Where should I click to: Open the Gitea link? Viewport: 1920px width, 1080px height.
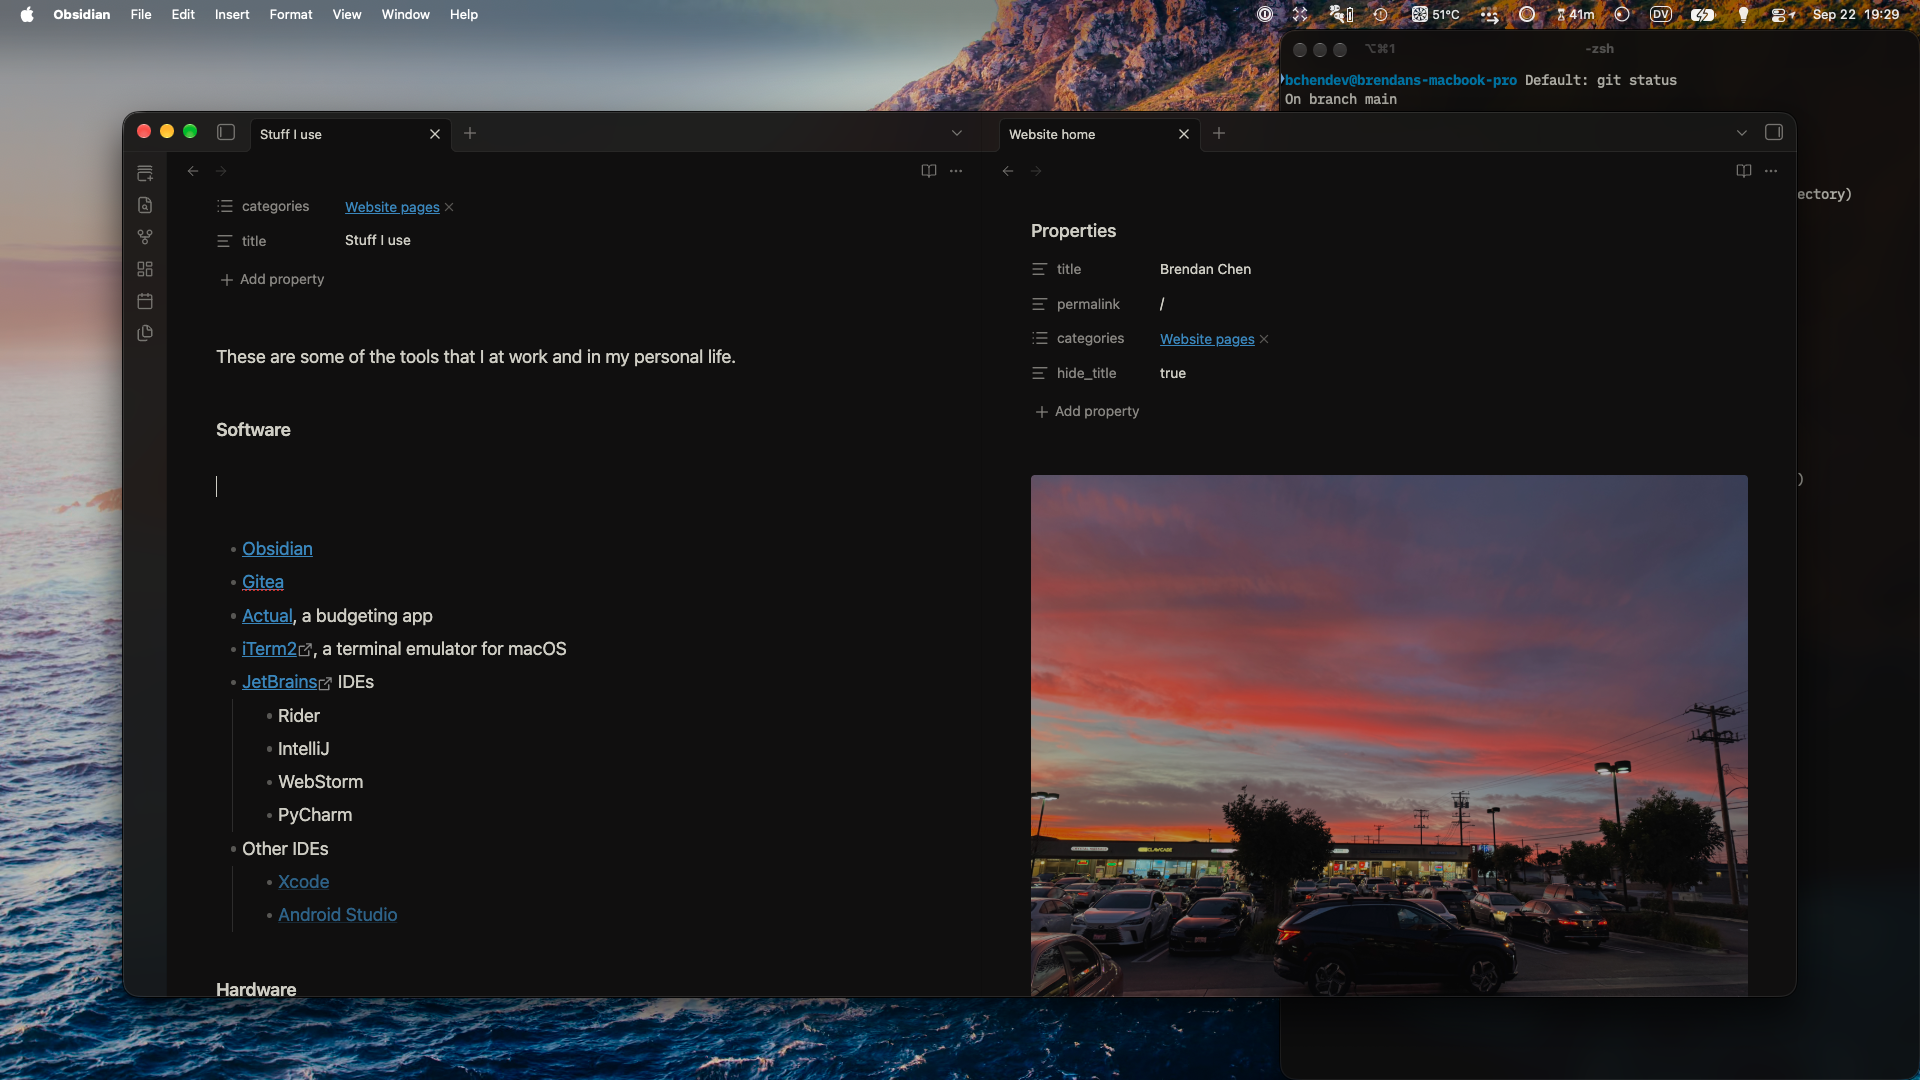(x=263, y=582)
